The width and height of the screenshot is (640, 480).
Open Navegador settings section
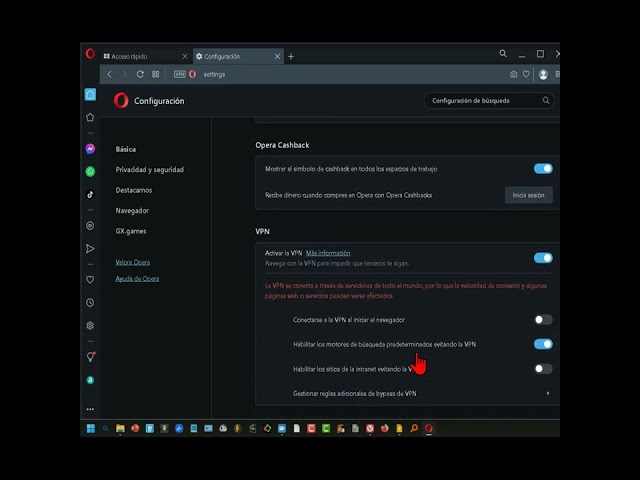[x=132, y=211]
